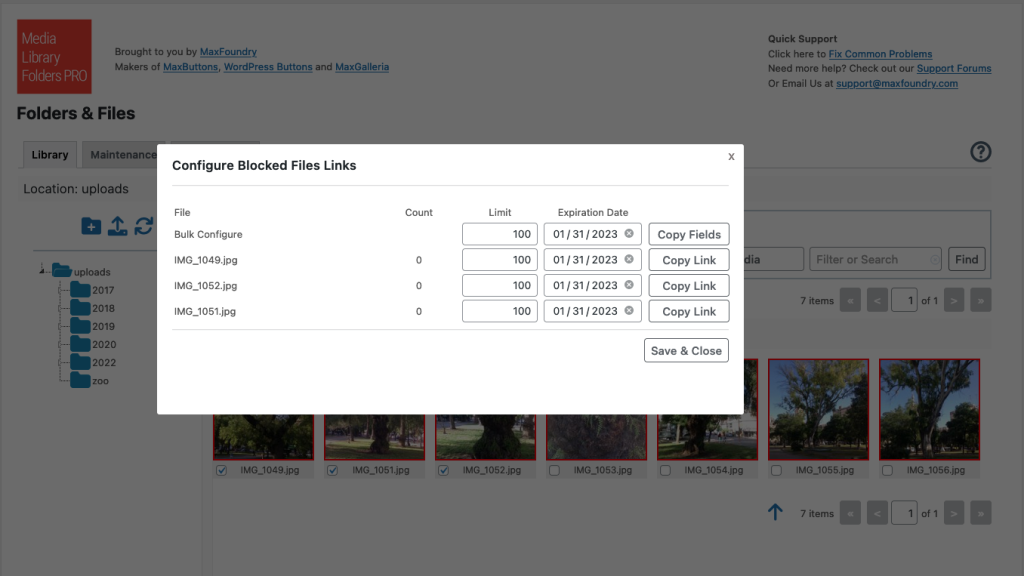The height and width of the screenshot is (576, 1024).
Task: Open the 2017 folder in the tree
Action: point(102,290)
